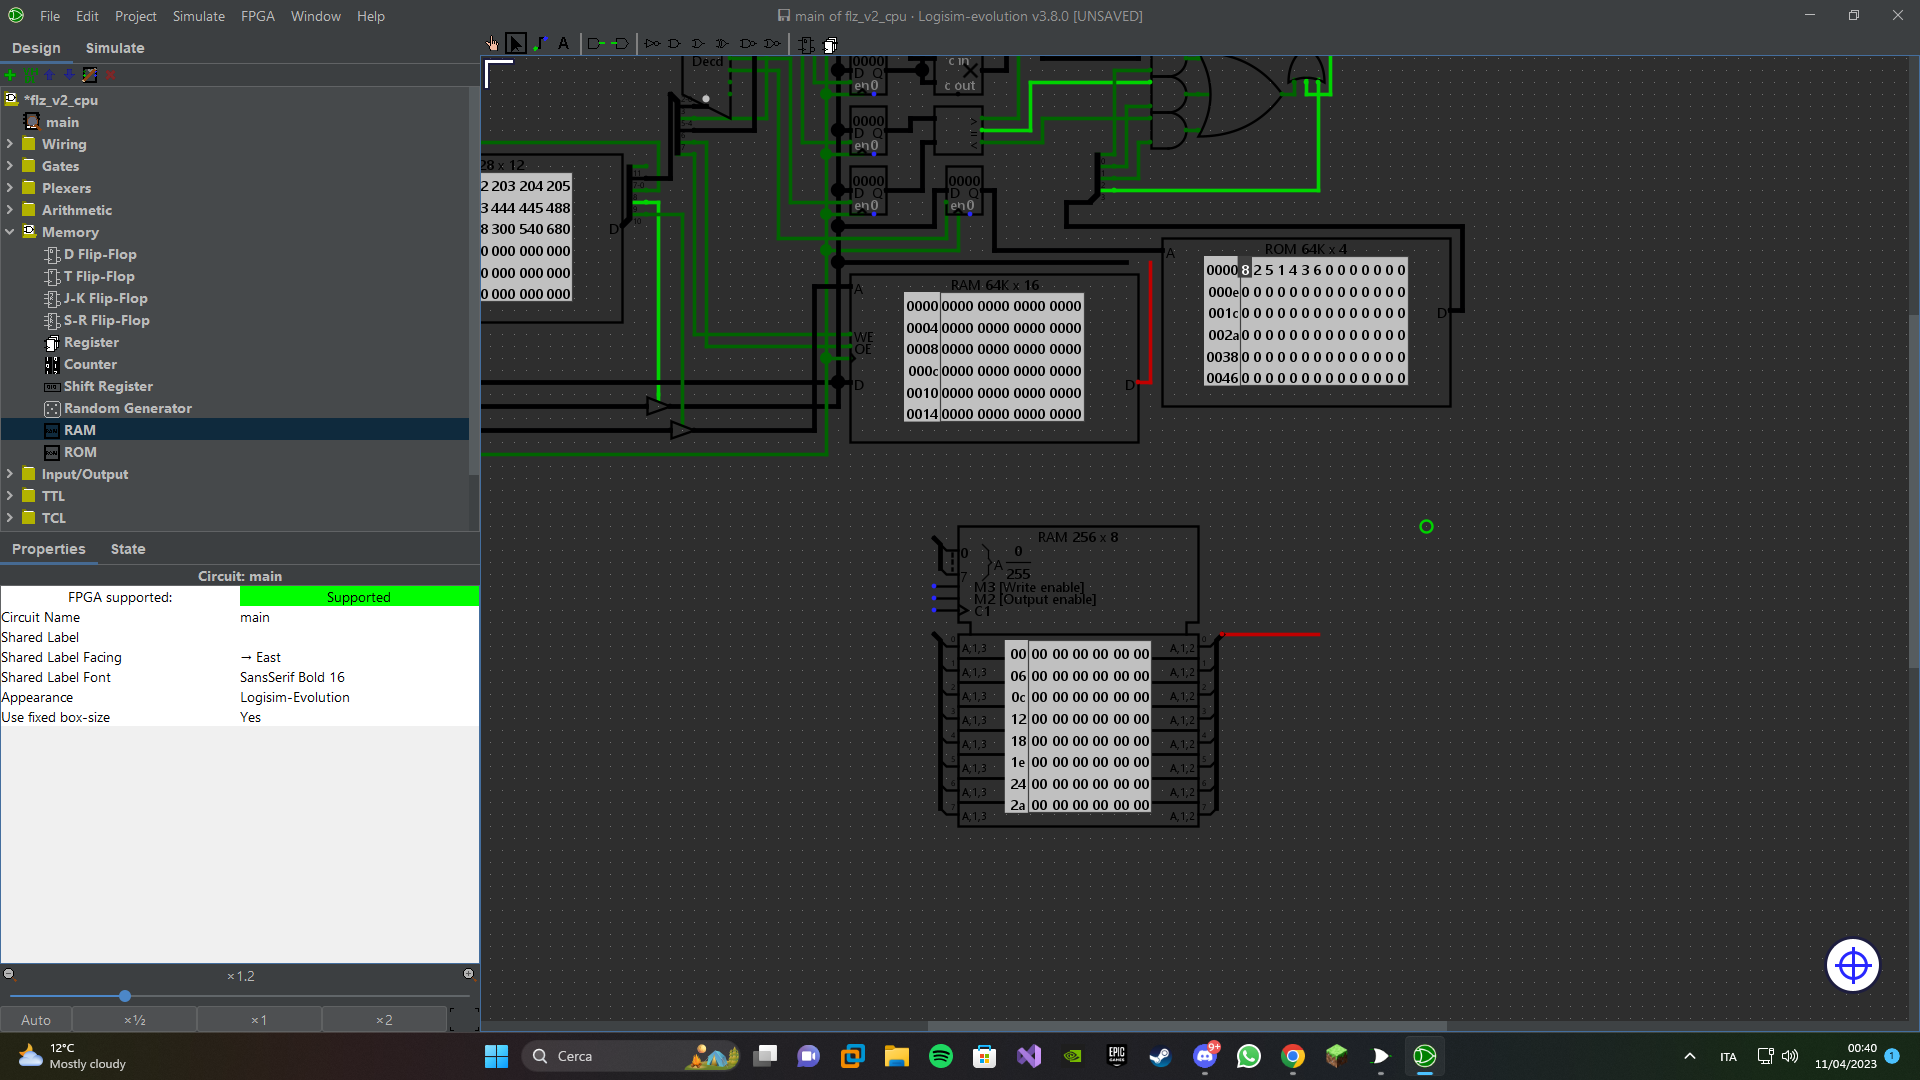Open Spotify from the taskbar
This screenshot has height=1080, width=1920.
pyautogui.click(x=941, y=1055)
